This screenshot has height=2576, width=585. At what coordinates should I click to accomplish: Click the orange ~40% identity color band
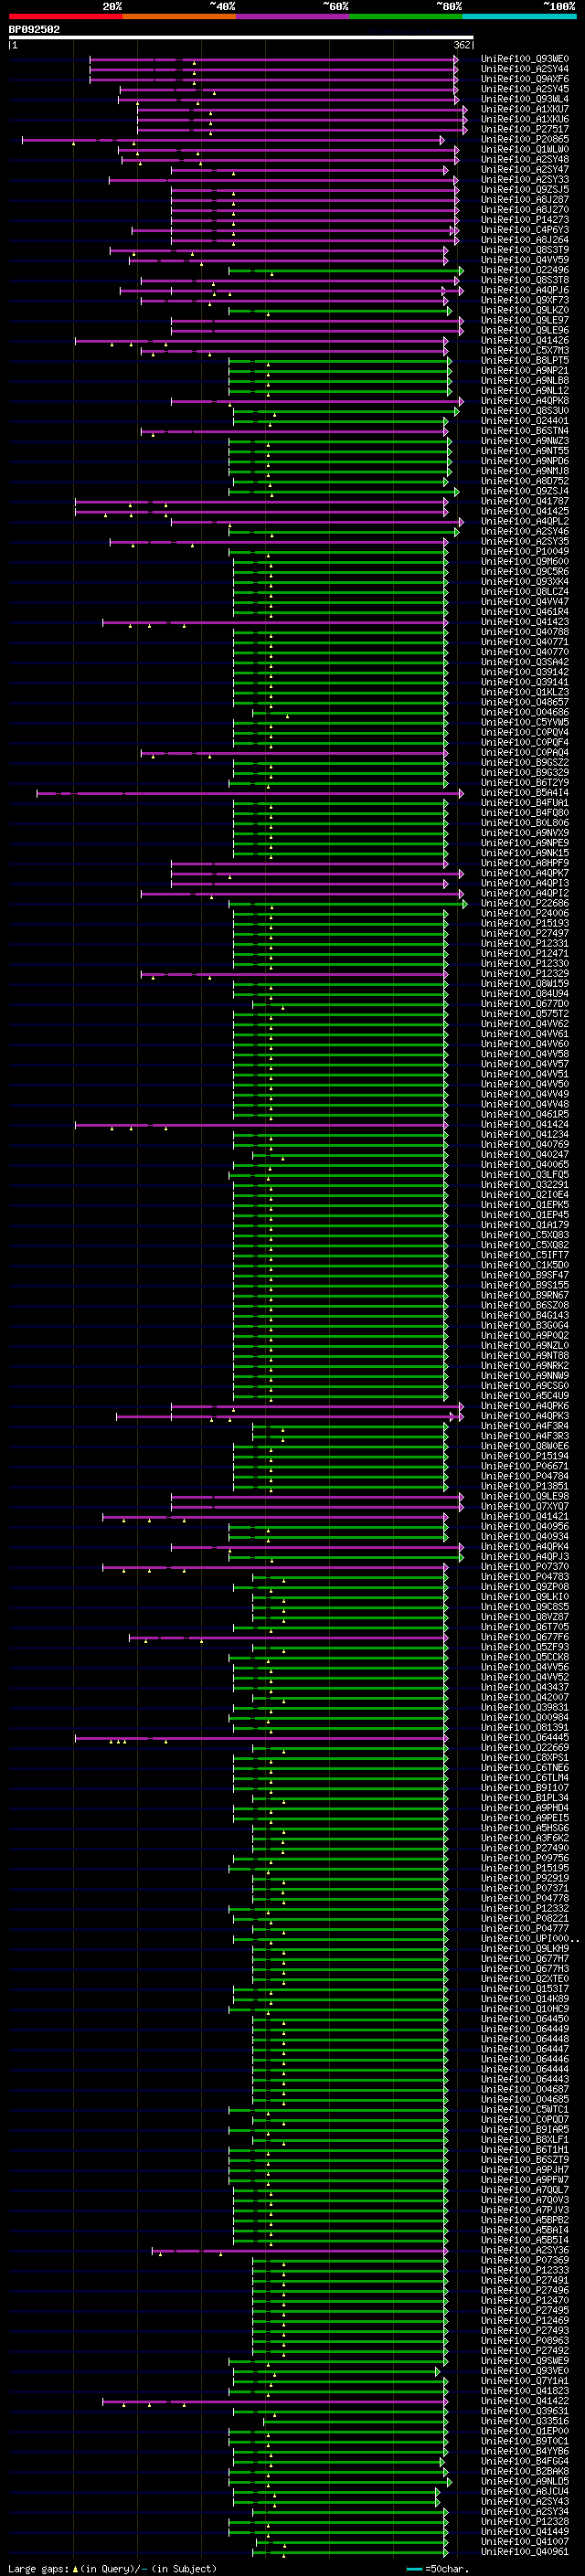pos(179,17)
